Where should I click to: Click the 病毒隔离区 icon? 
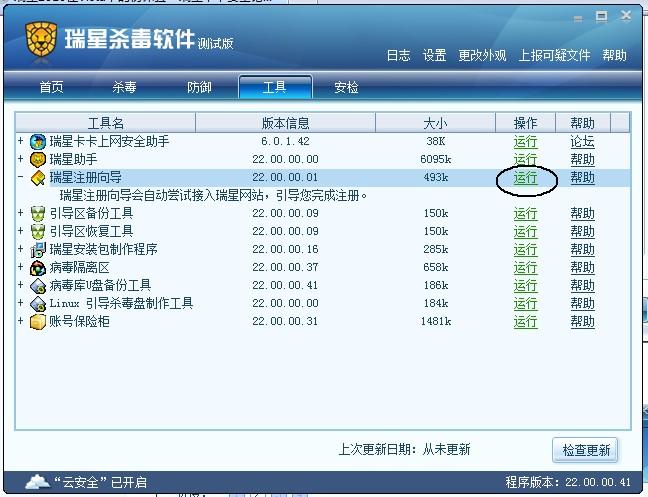(38, 268)
